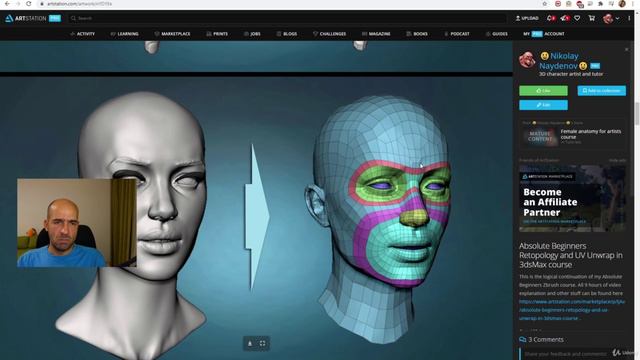Go back with browser back arrow
The image size is (640, 360).
pyautogui.click(x=7, y=4)
